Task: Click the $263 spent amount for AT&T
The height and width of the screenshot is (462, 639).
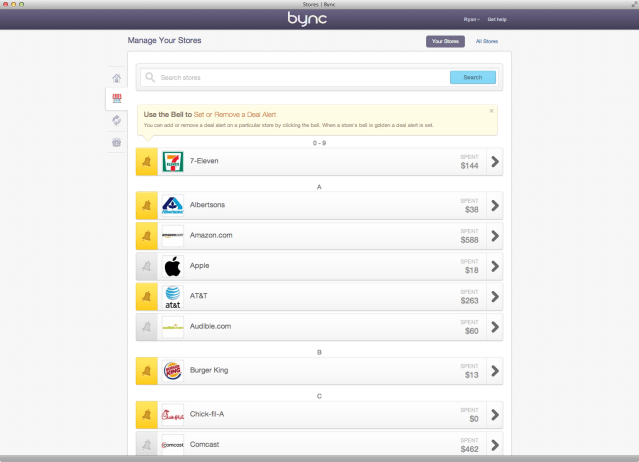Action: pyautogui.click(x=469, y=301)
